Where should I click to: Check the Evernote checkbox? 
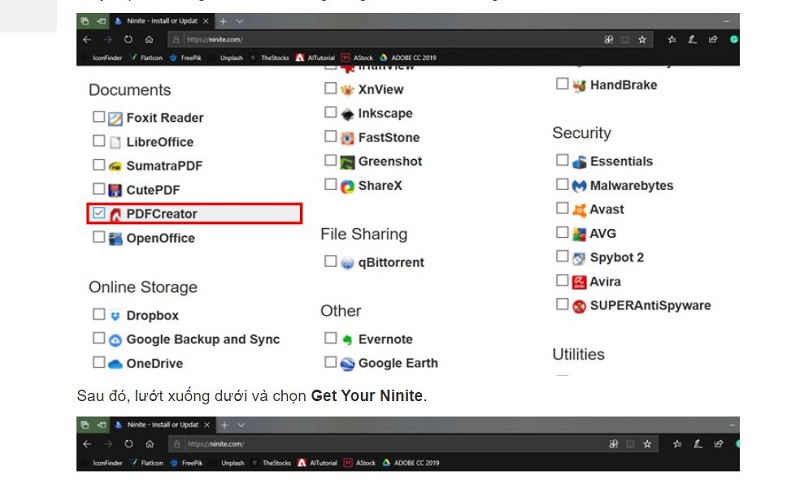tap(331, 338)
